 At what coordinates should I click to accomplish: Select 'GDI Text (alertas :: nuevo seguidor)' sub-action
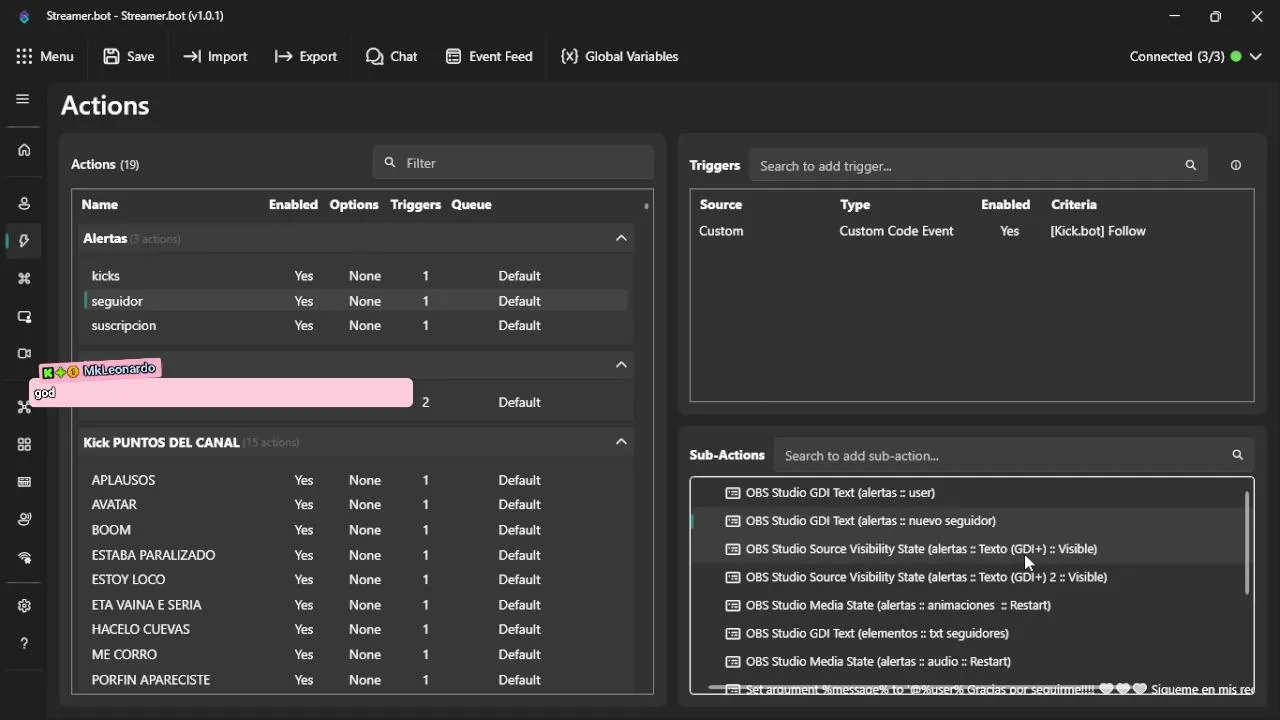tap(967, 521)
